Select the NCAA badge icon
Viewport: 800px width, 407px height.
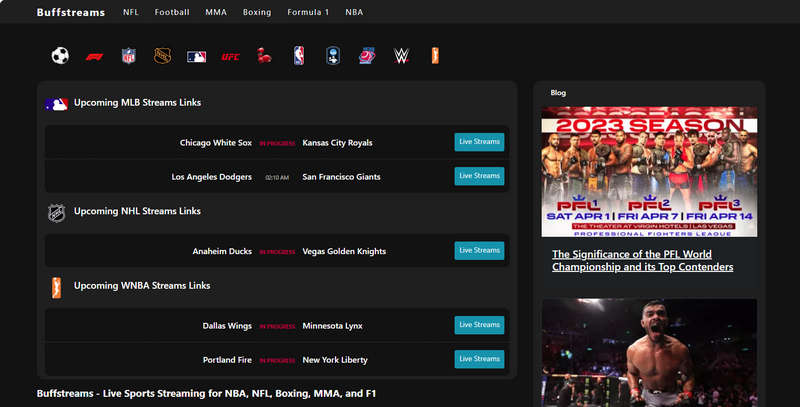click(333, 56)
